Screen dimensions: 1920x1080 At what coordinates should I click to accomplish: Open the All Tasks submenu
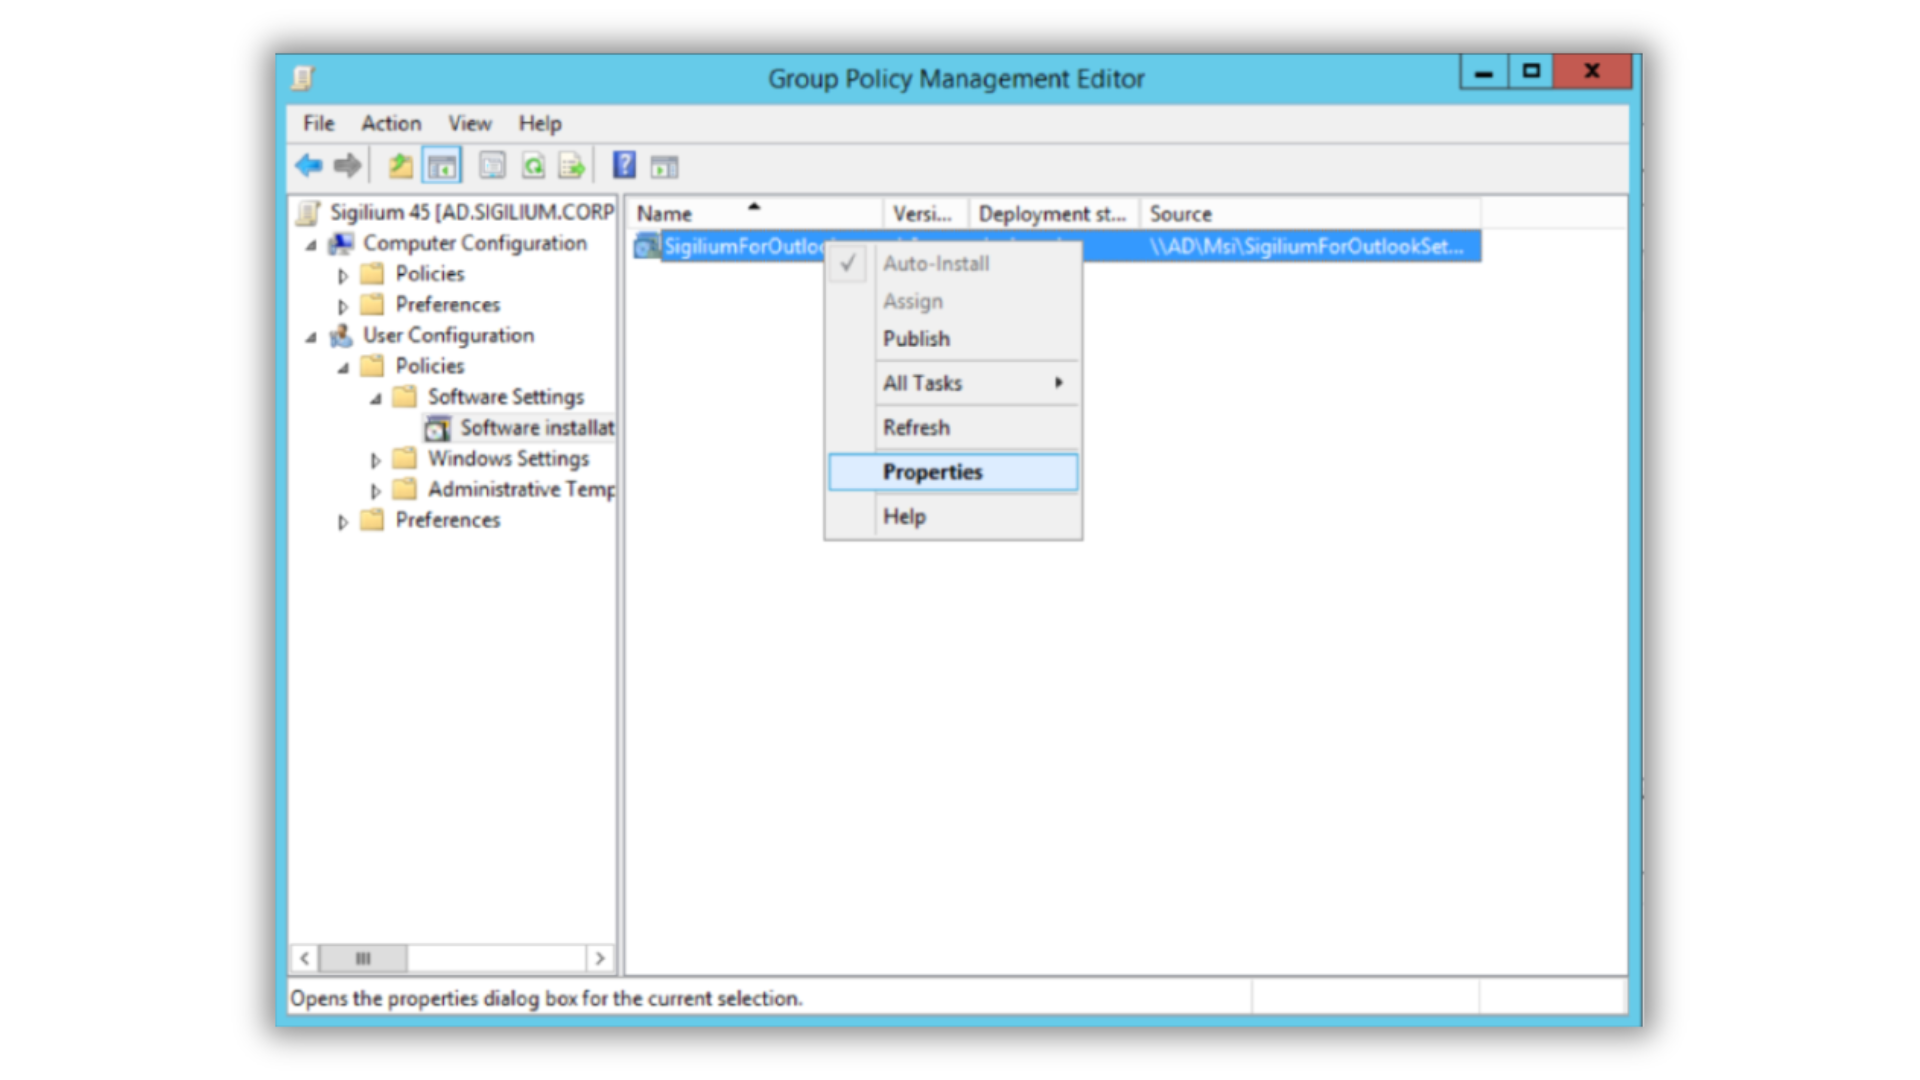(x=922, y=383)
